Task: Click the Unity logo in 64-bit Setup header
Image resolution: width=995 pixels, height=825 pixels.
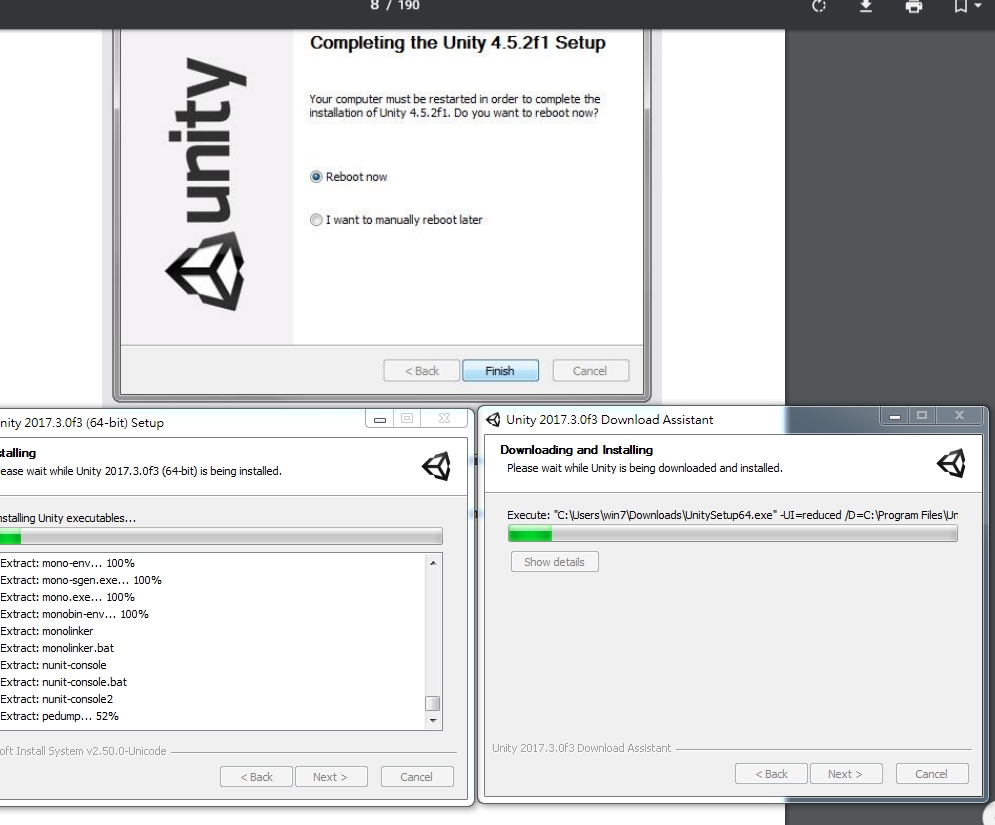Action: point(436,465)
